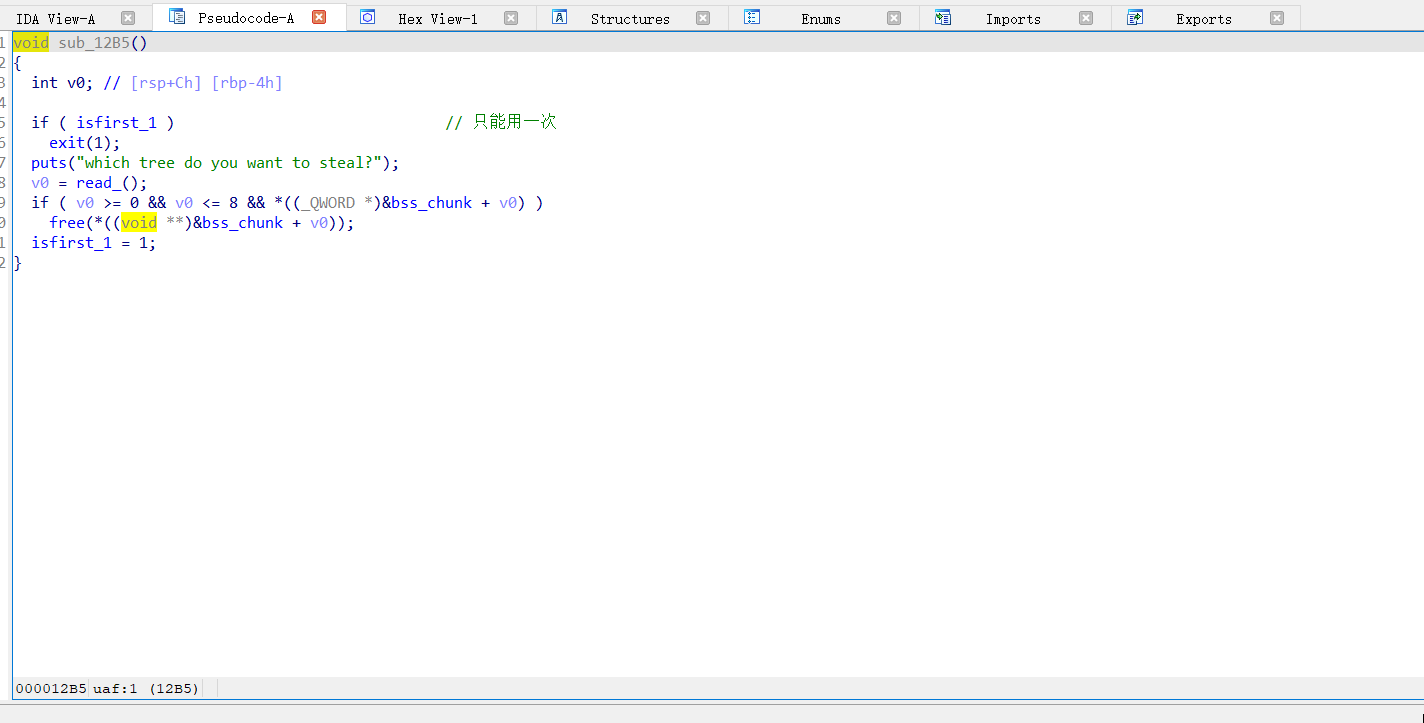Click the Enums tab icon

pos(752,17)
